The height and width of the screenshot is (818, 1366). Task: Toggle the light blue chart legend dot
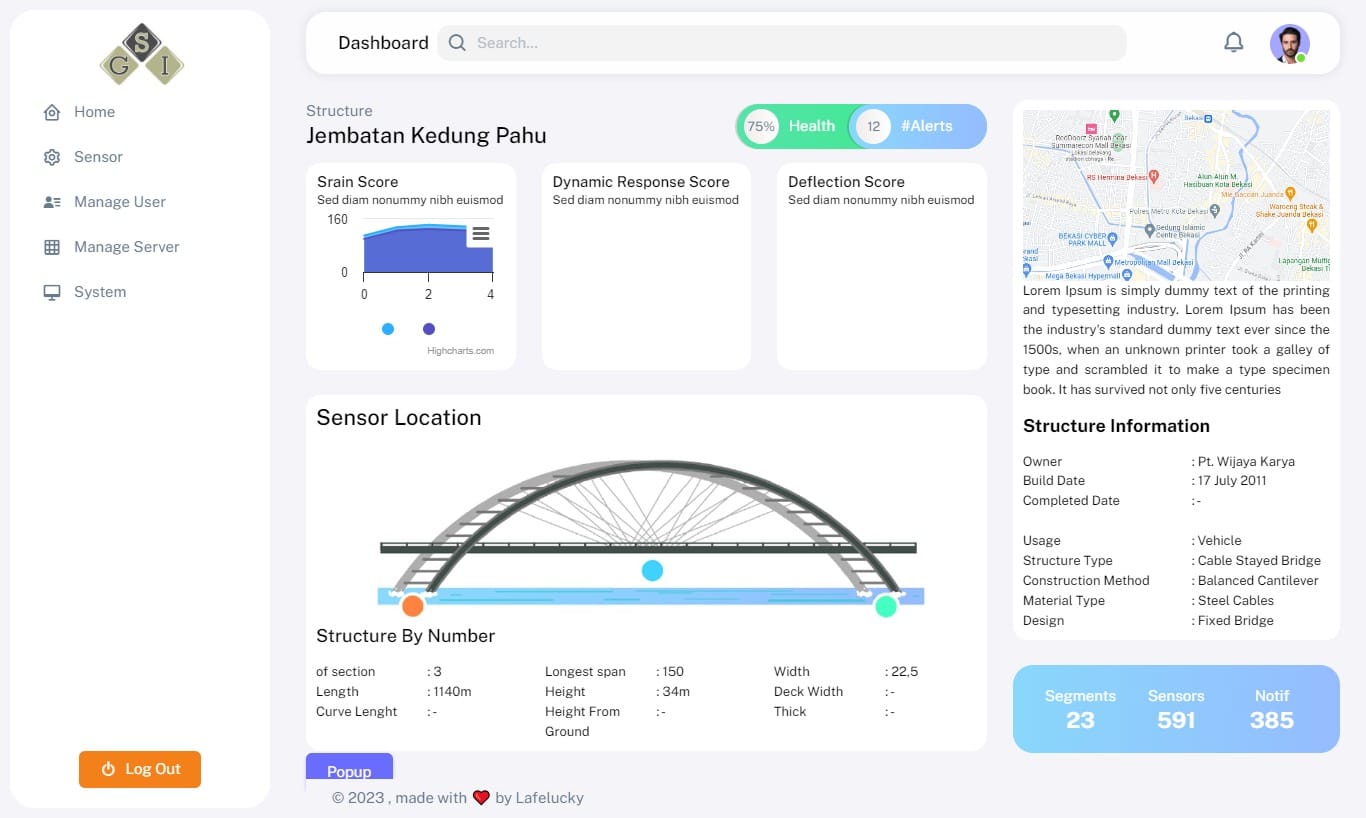388,329
